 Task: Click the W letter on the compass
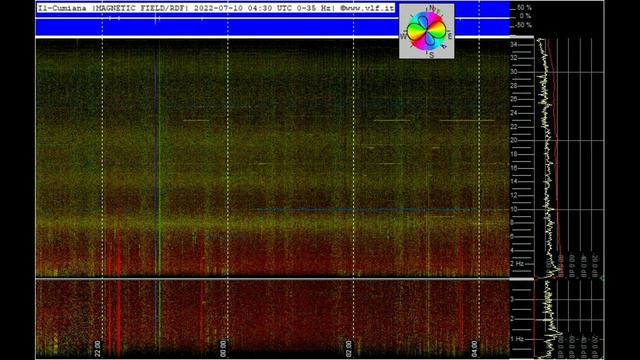tap(403, 36)
